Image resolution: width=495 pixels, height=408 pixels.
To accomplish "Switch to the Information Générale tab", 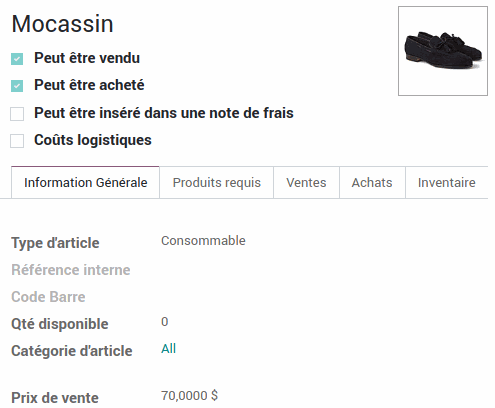I will [x=85, y=182].
